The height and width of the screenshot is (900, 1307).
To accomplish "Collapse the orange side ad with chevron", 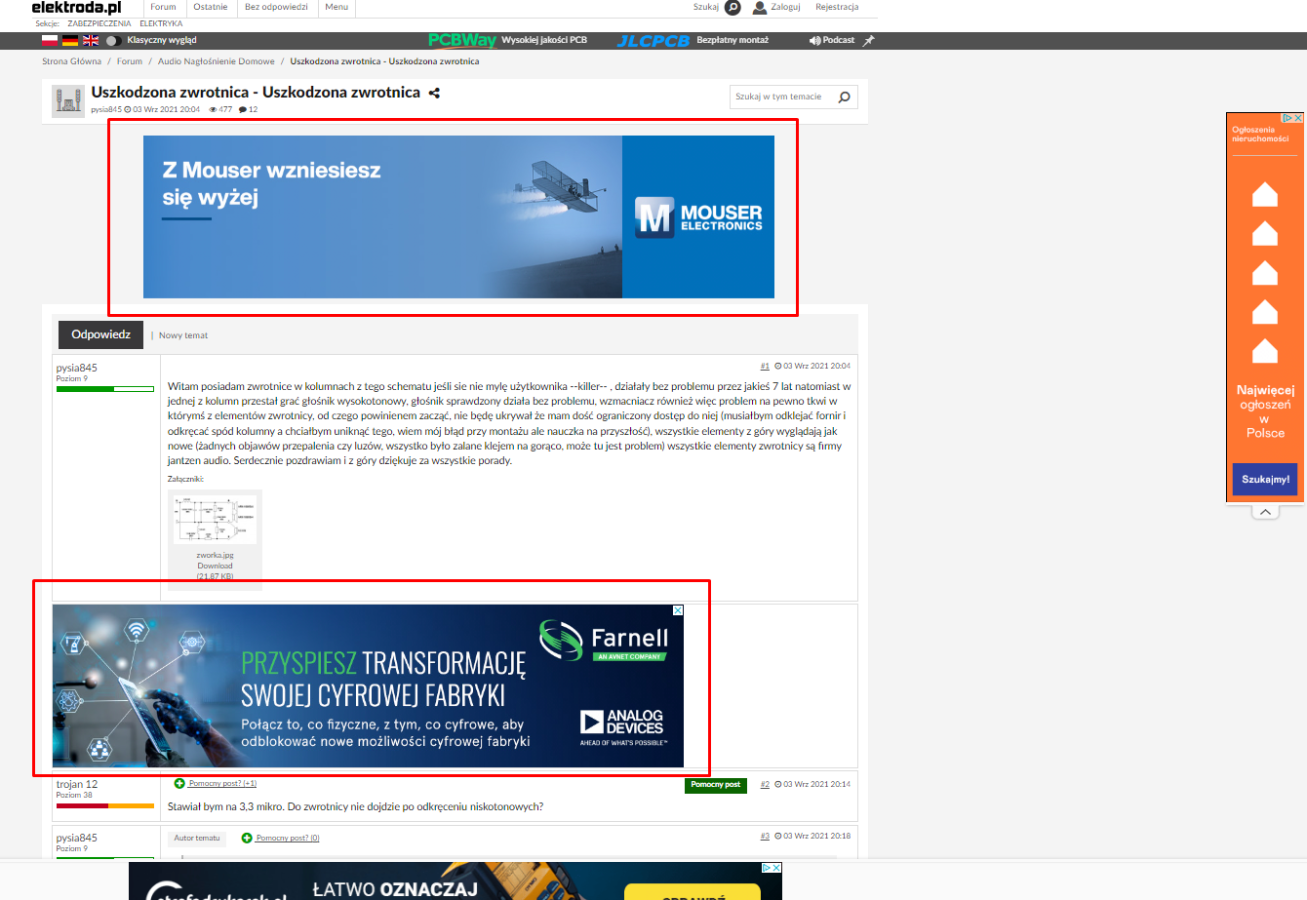I will pos(1265,512).
